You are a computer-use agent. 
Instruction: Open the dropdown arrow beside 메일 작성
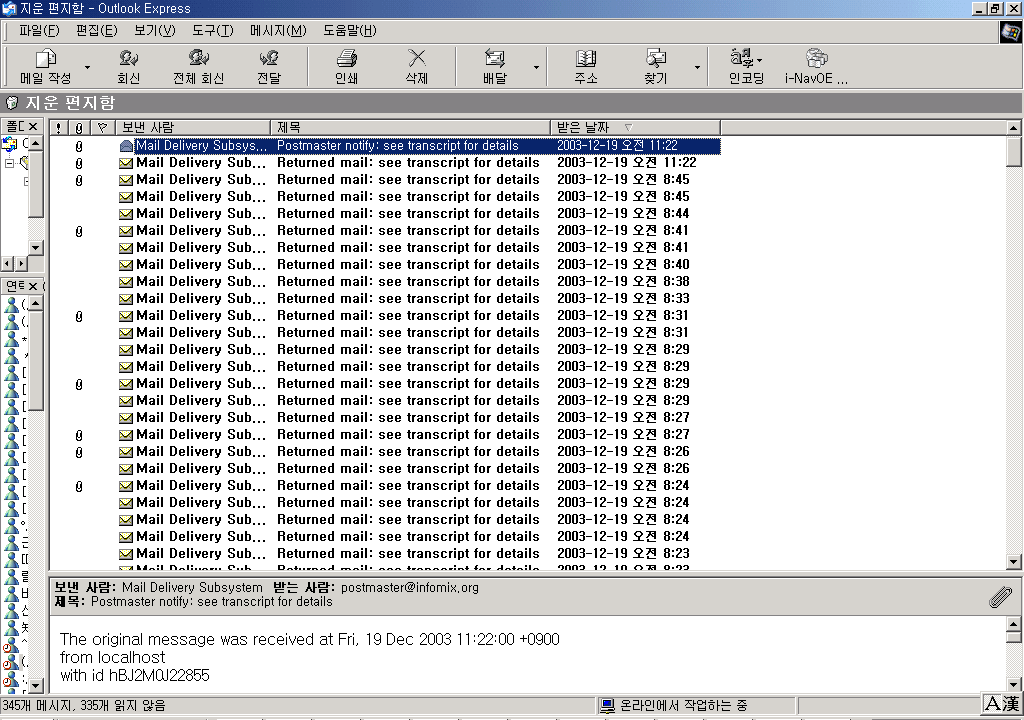[87, 67]
